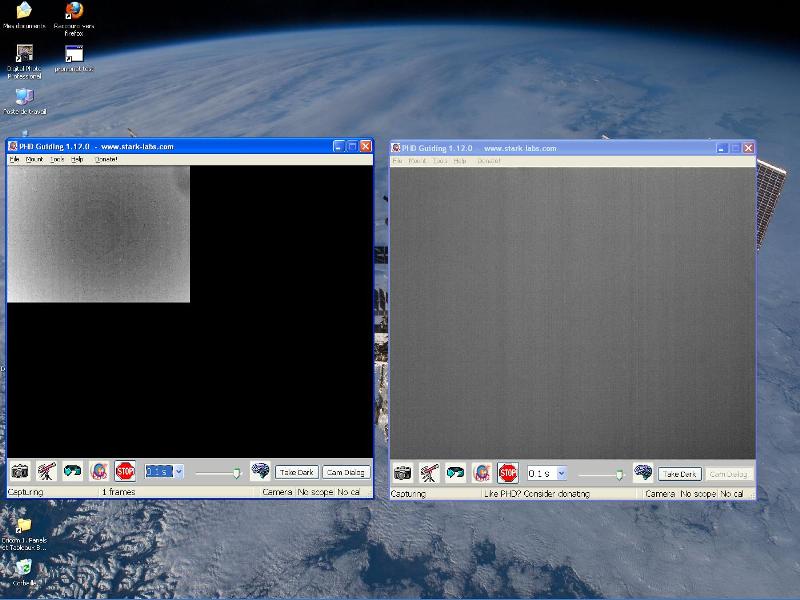This screenshot has width=800, height=600.
Task: Click Cam Dialog button in left PHD window
Action: tap(346, 472)
